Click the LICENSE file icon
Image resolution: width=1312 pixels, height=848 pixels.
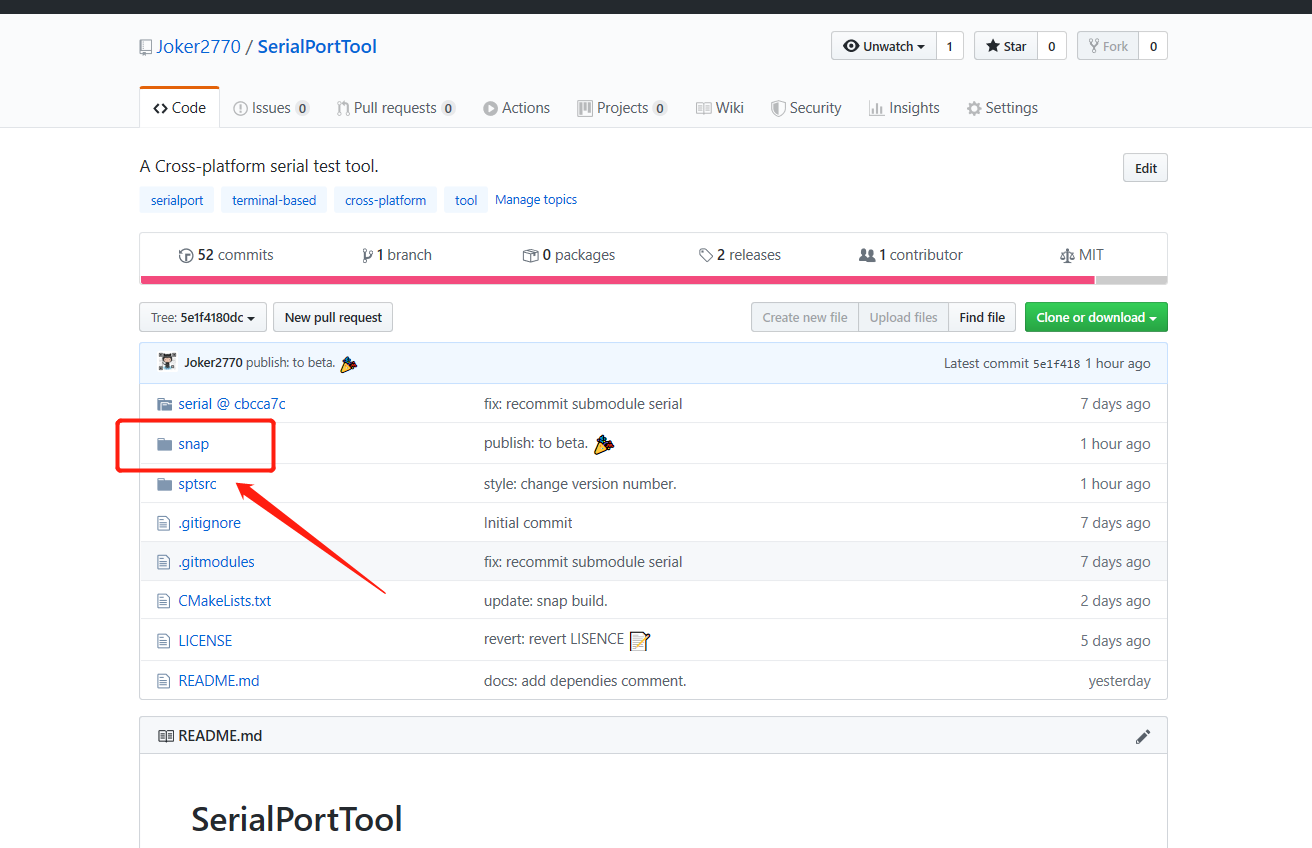(164, 641)
